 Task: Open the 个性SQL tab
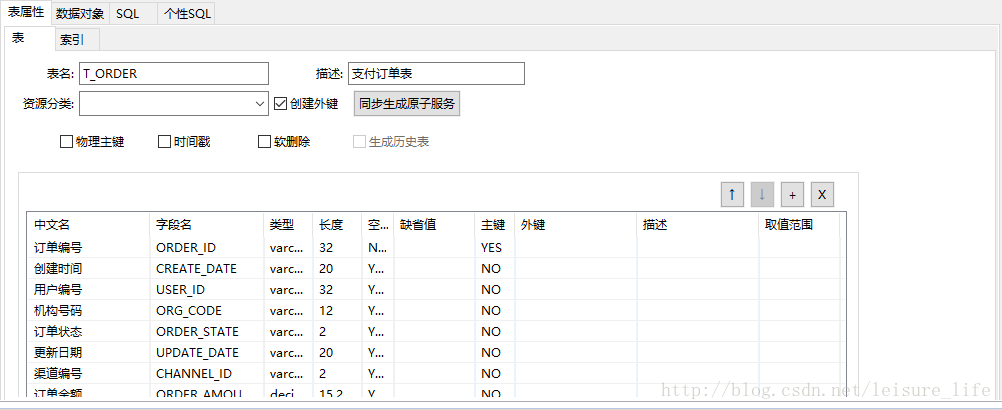pos(186,13)
